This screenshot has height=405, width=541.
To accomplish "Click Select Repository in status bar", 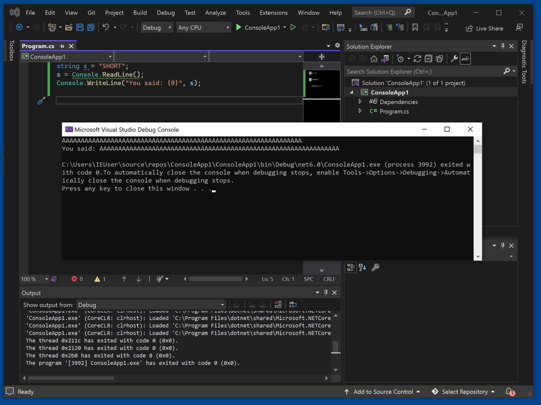I will [463, 392].
